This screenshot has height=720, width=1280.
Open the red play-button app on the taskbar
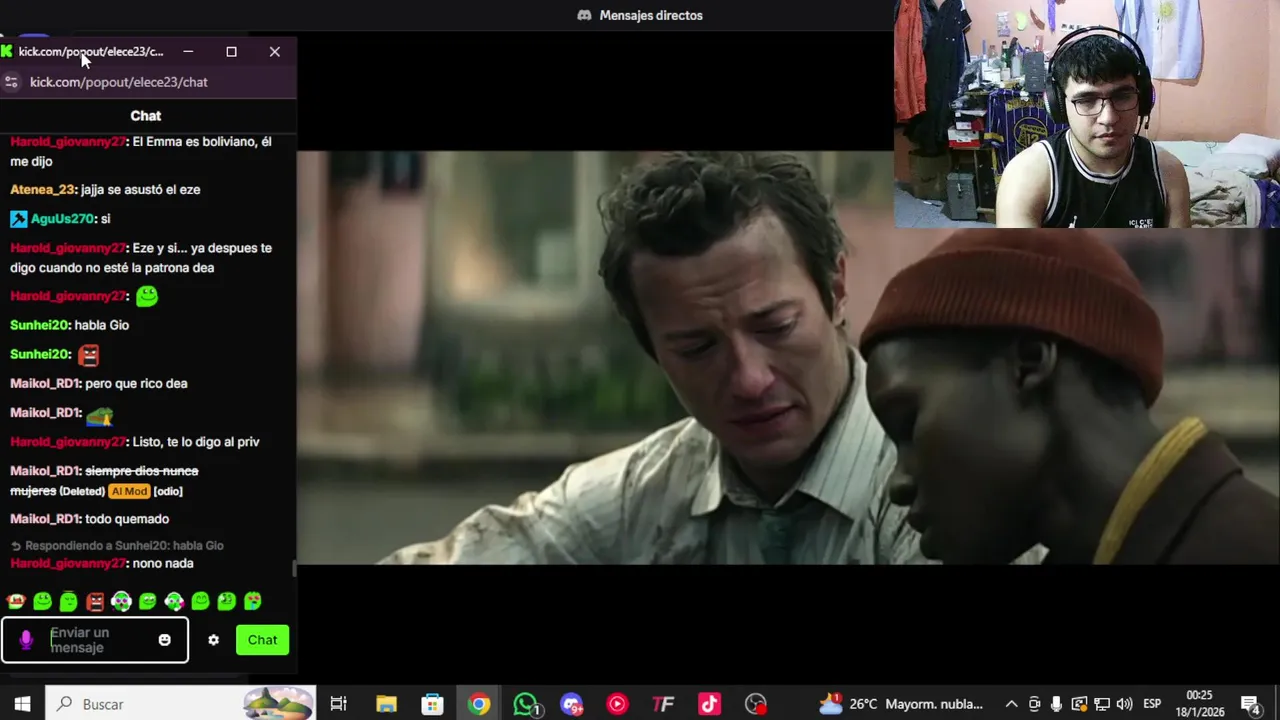[x=617, y=704]
